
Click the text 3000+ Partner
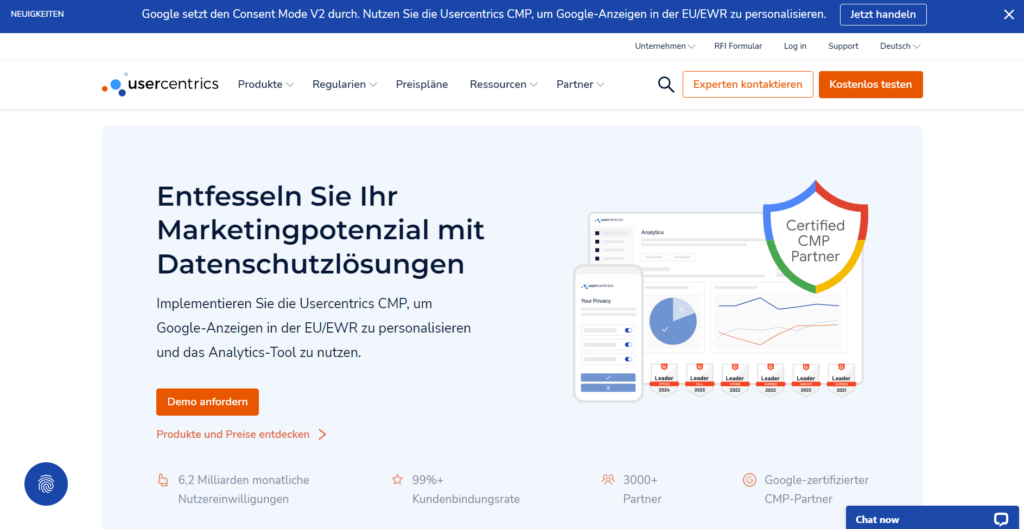[643, 489]
